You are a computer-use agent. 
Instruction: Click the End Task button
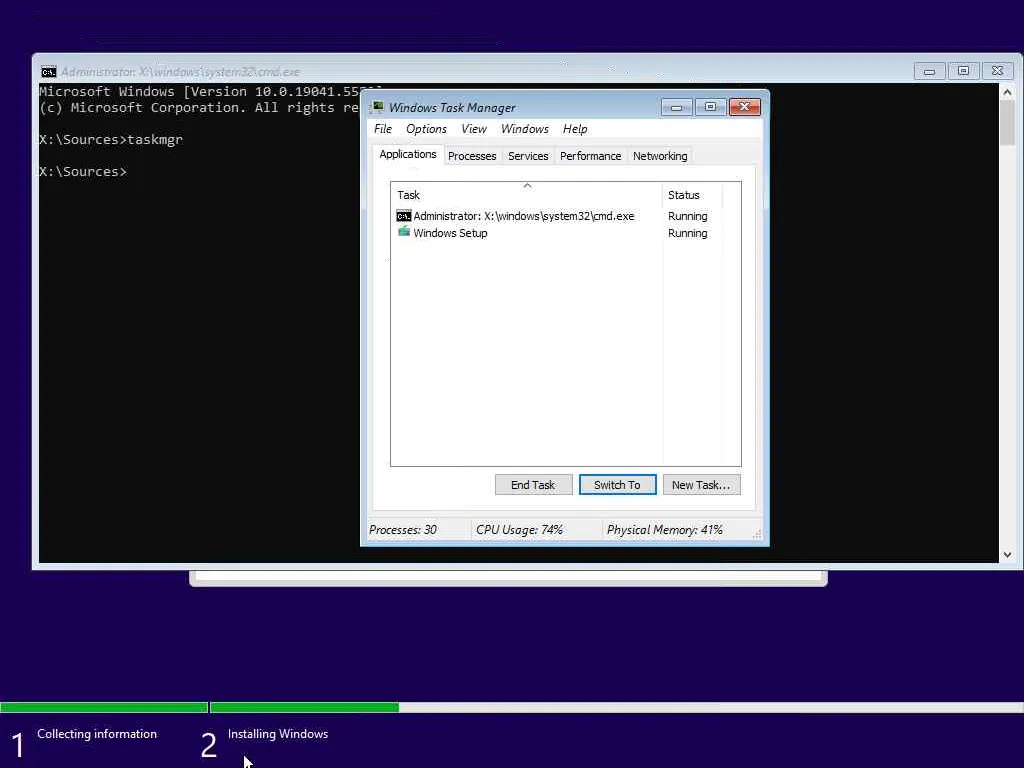tap(533, 485)
